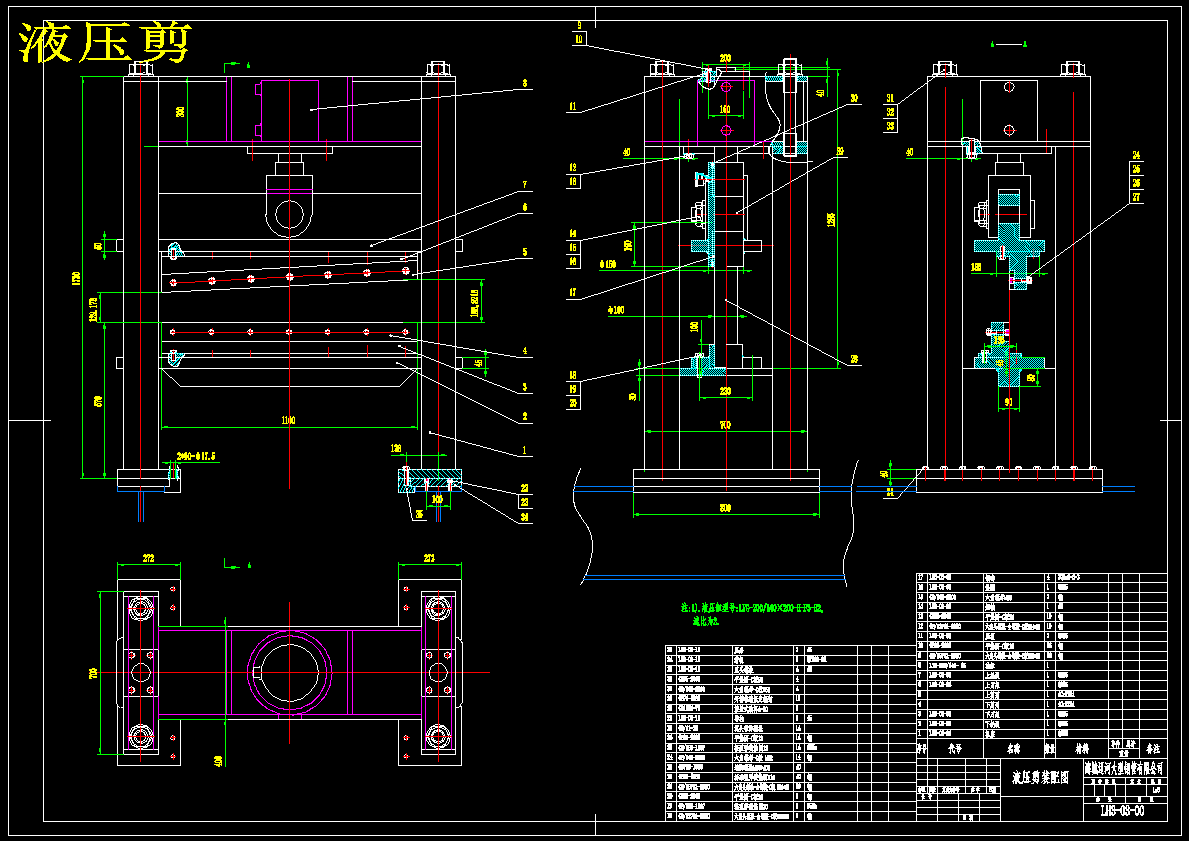This screenshot has height=841, width=1189.
Task: Click part balloon number 7
Action: [x=525, y=184]
